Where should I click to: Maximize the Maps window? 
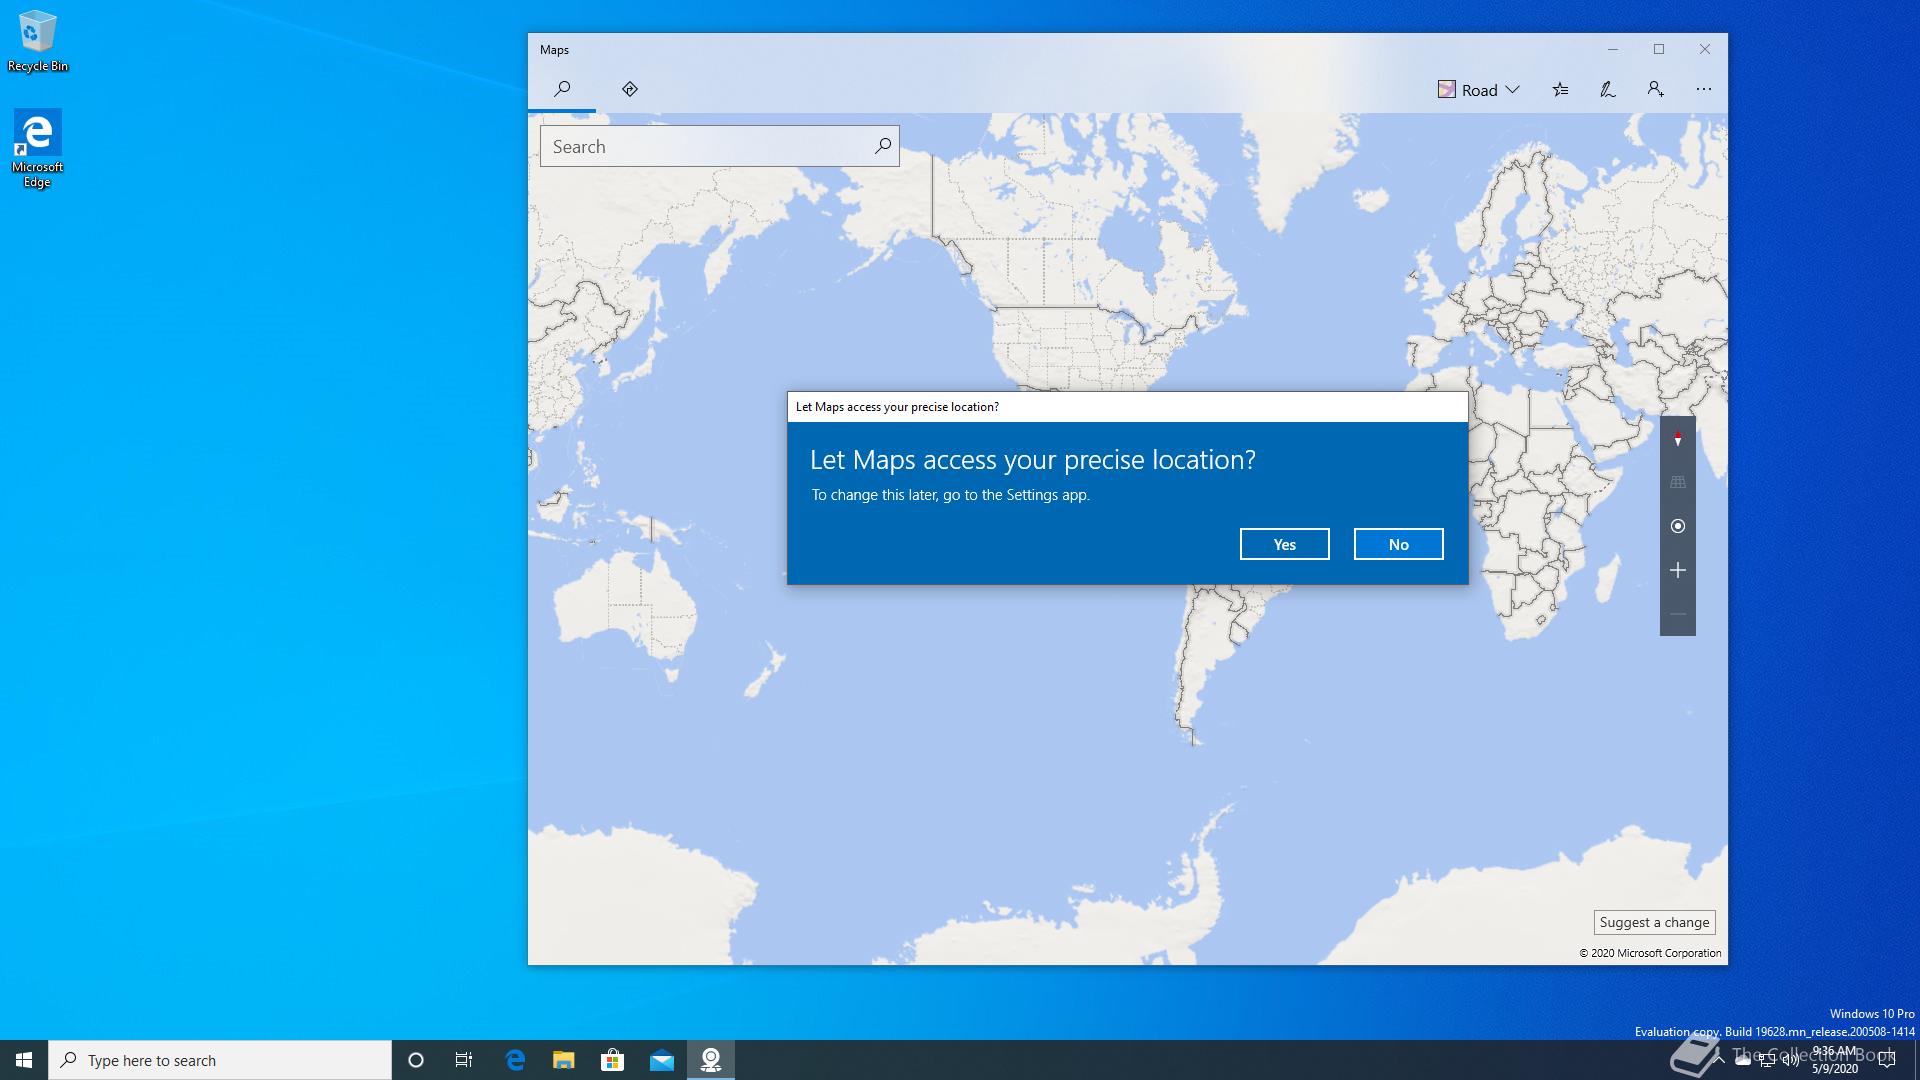[x=1659, y=49]
